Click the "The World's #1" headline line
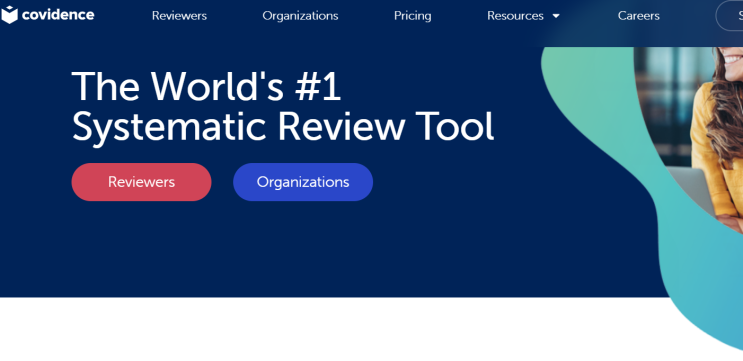This screenshot has width=743, height=361. point(206,86)
